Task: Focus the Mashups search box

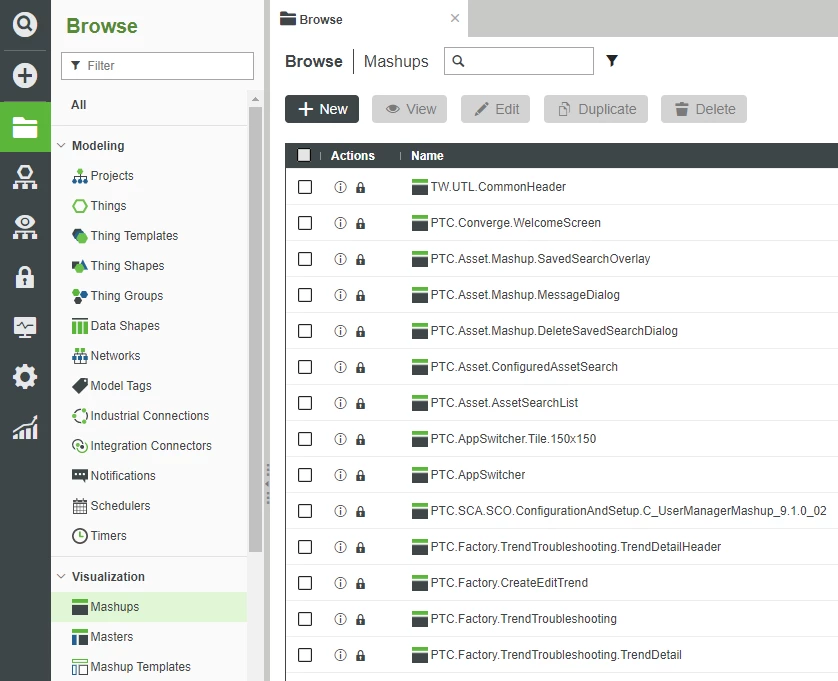Action: [519, 61]
